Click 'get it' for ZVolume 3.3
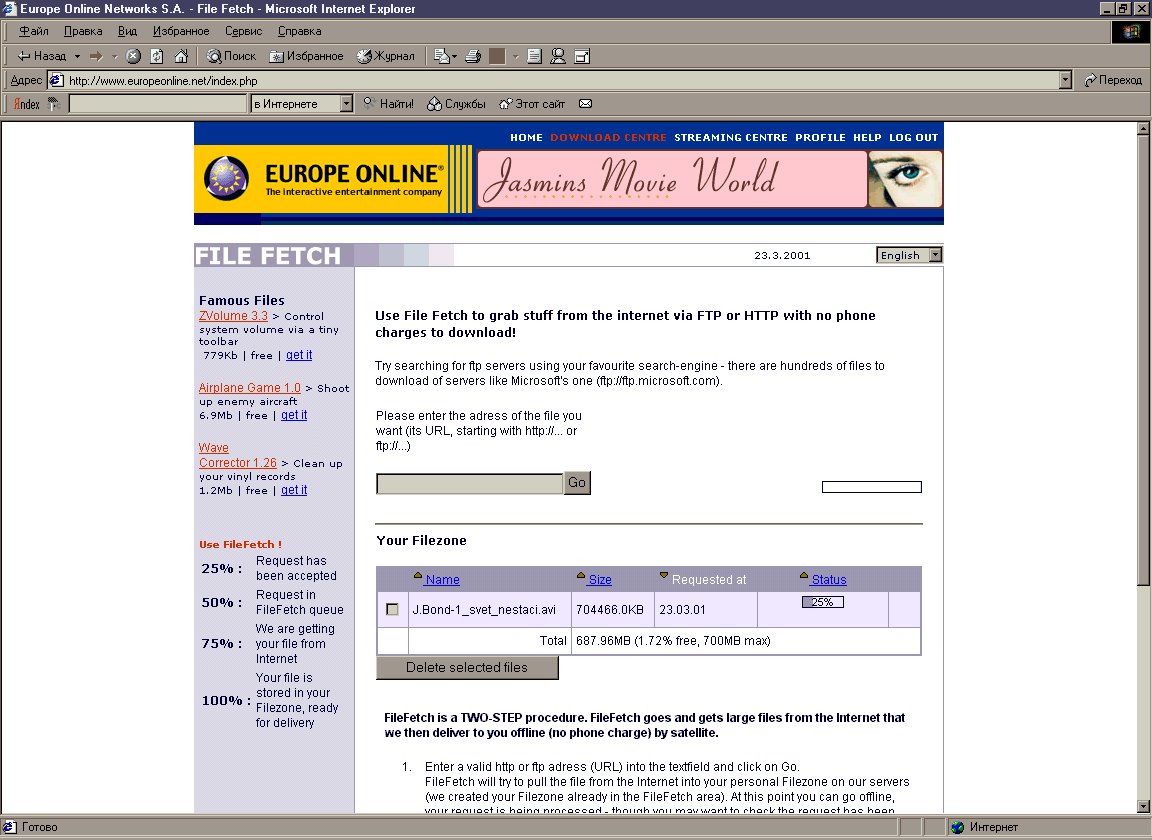 pyautogui.click(x=299, y=355)
